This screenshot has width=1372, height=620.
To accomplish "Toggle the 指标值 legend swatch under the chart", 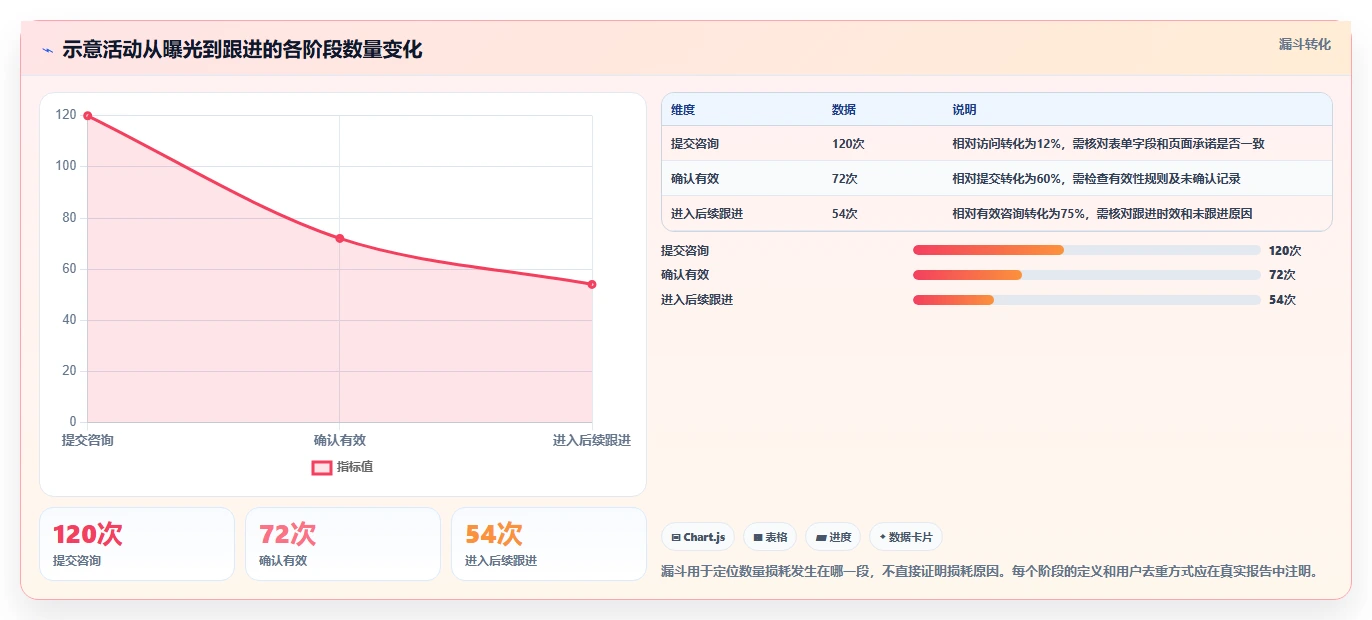I will point(322,467).
